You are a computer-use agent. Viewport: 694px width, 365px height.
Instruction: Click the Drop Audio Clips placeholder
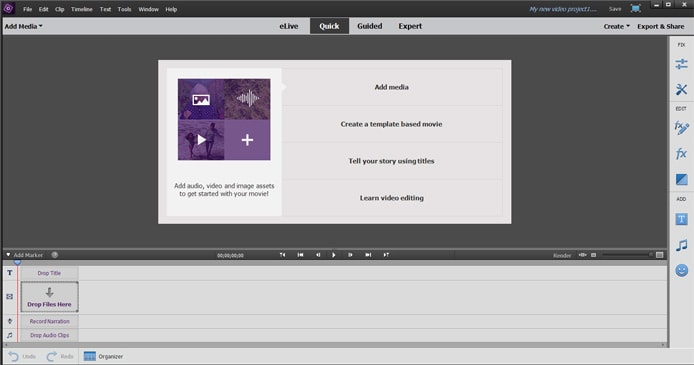click(49, 335)
